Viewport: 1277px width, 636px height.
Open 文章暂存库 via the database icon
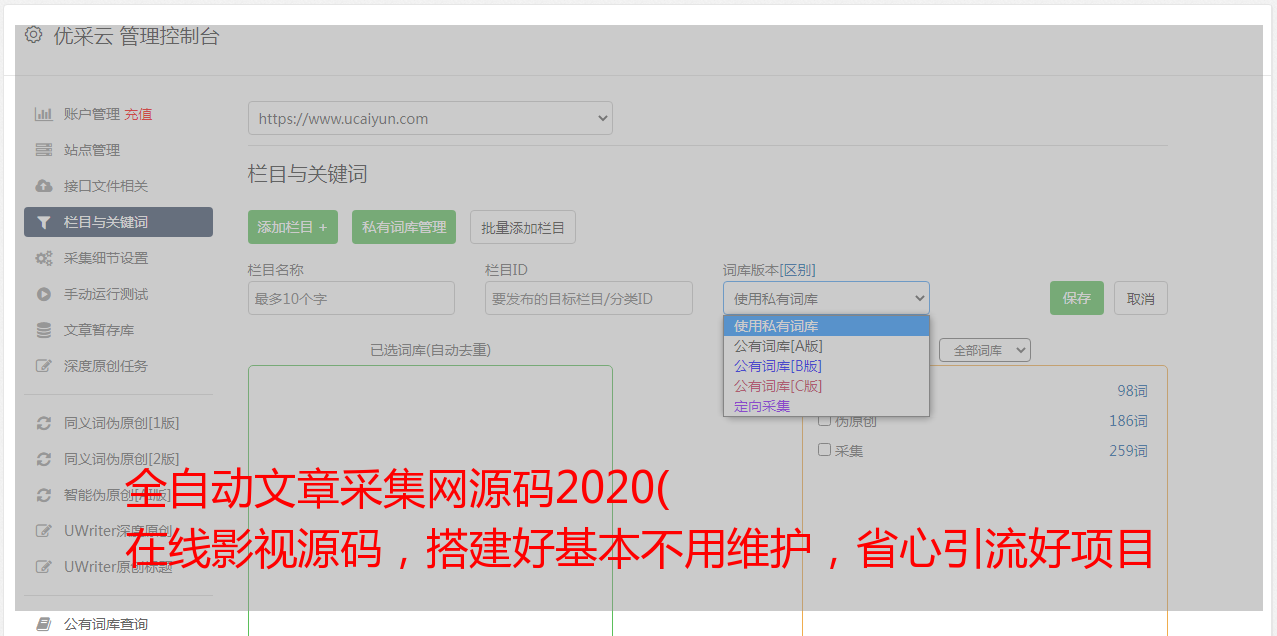[43, 330]
